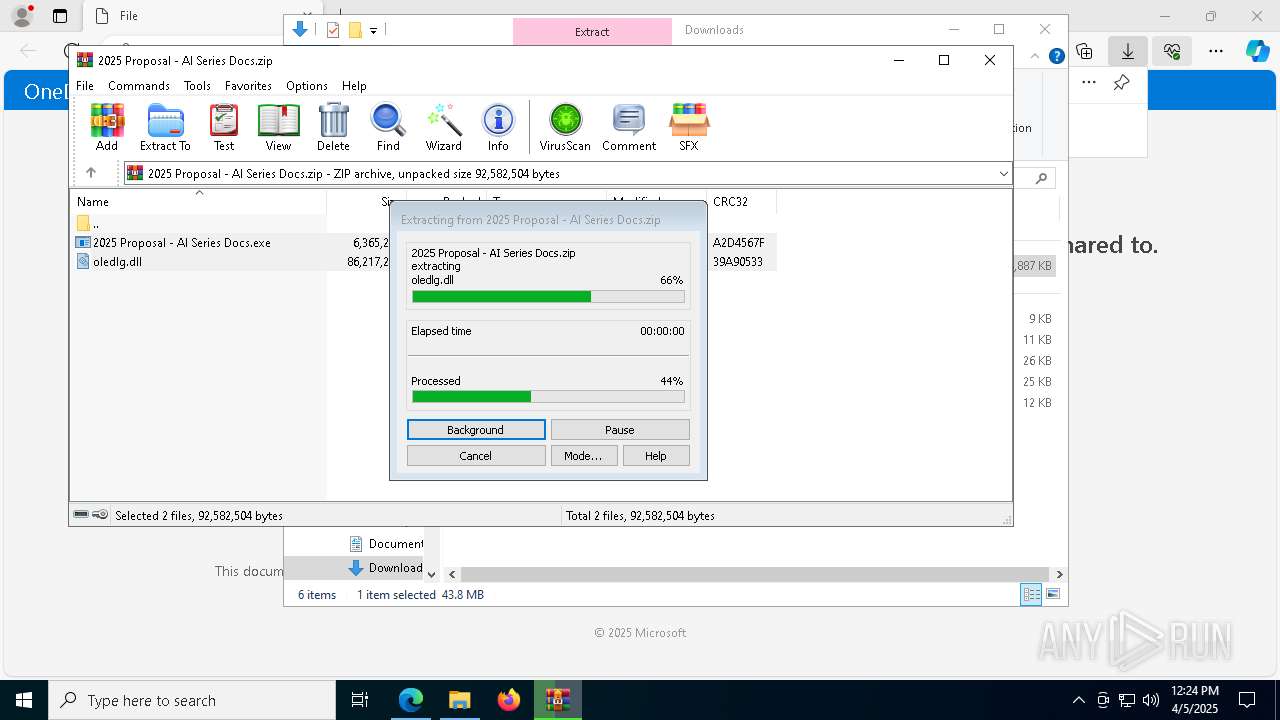Open the Find search tool
The width and height of the screenshot is (1280, 720).
pos(388,127)
